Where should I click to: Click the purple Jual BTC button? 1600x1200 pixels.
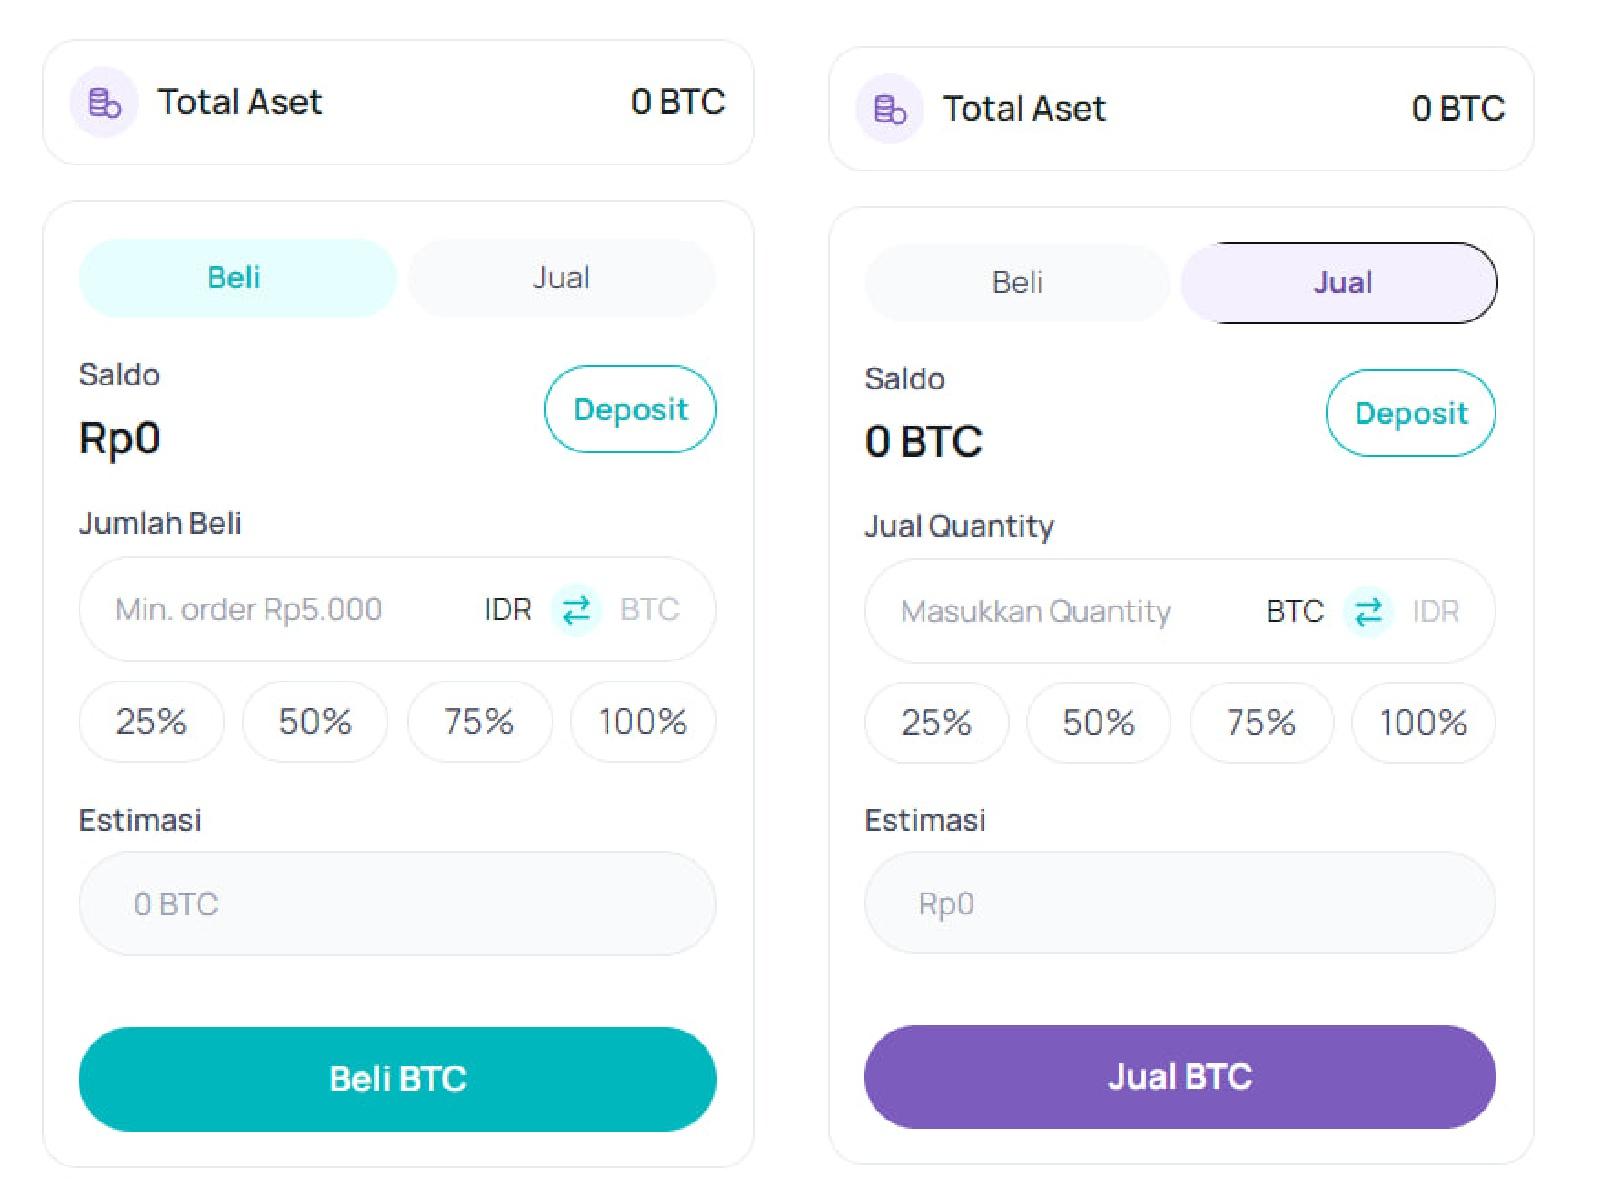tap(1179, 1076)
